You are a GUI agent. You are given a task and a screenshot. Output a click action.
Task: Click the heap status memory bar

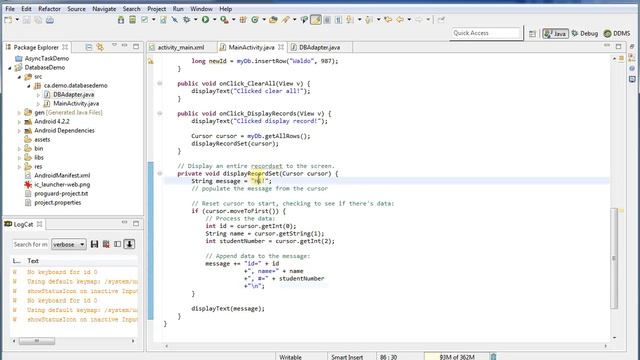pyautogui.click(x=456, y=357)
